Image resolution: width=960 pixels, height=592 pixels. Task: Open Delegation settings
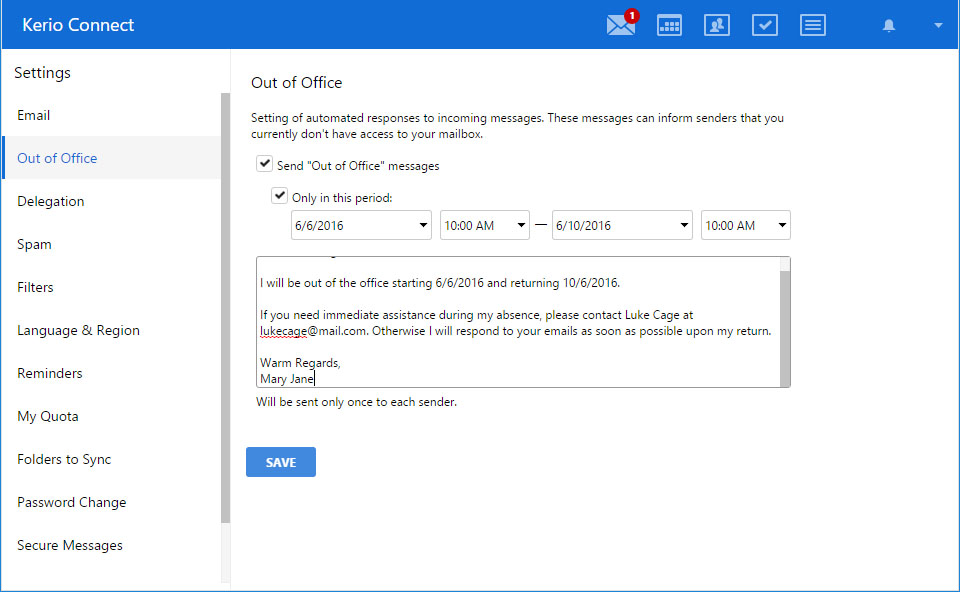coord(111,201)
